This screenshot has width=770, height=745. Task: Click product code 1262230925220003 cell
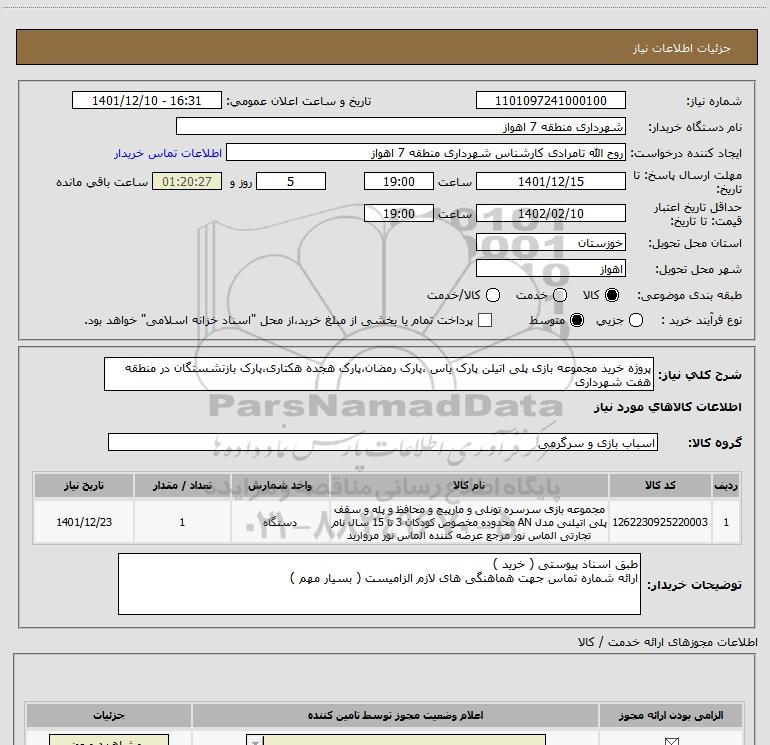660,522
